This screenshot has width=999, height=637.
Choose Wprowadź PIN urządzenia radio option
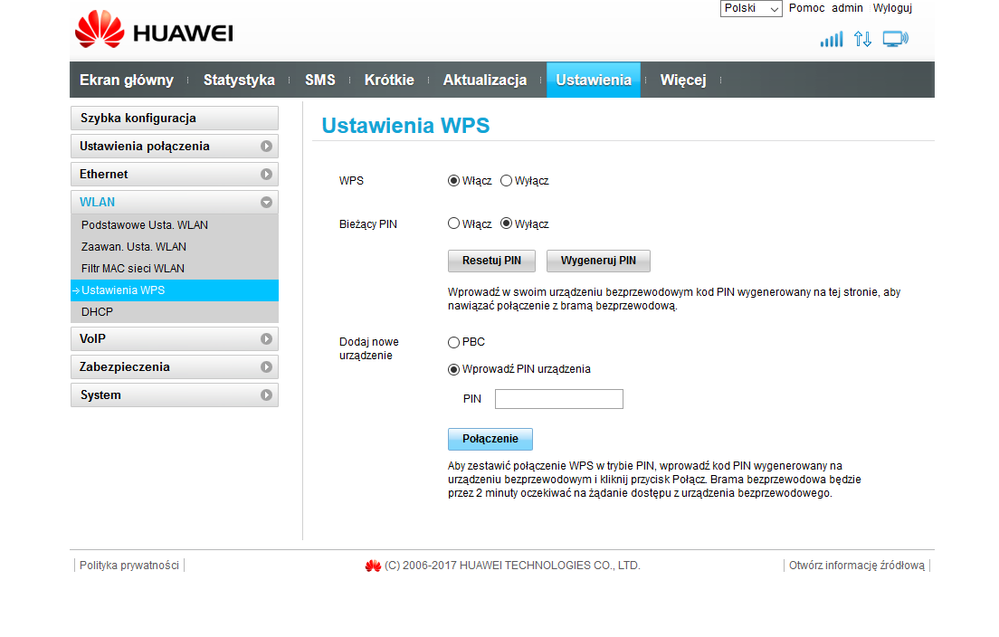pos(454,369)
